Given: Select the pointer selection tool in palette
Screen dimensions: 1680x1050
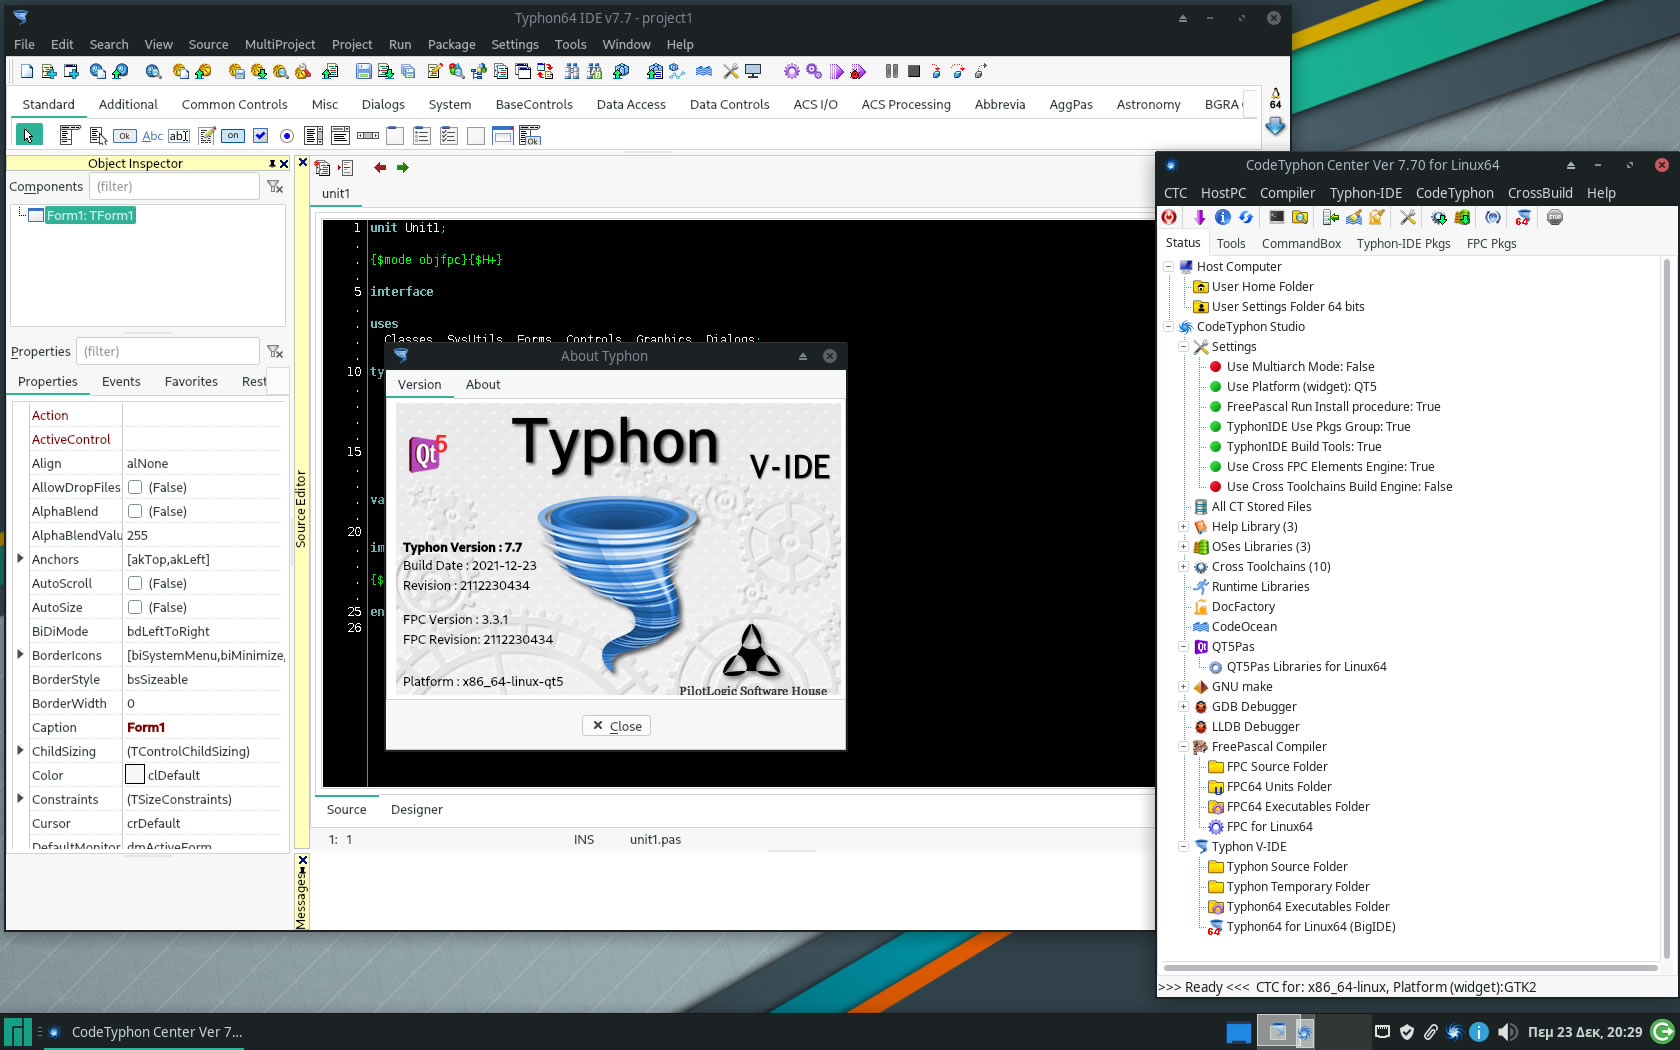Looking at the screenshot, I should 28,135.
